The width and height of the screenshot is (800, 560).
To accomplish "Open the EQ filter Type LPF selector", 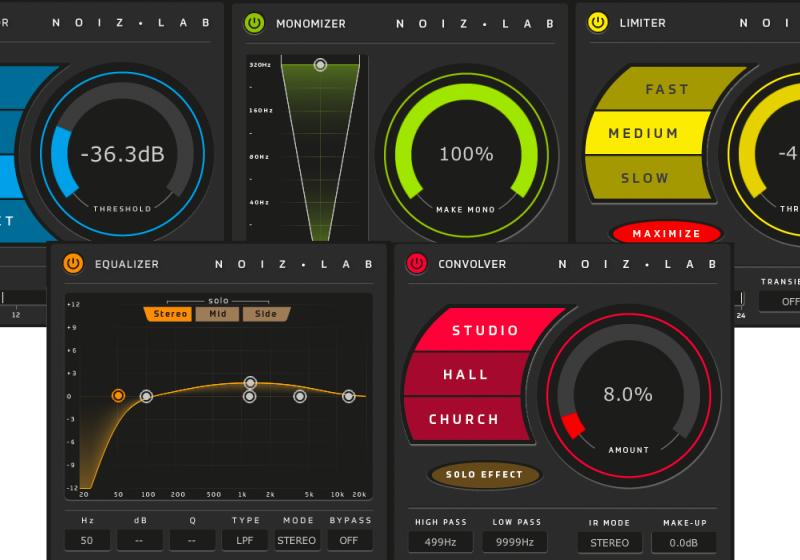I will (x=245, y=540).
